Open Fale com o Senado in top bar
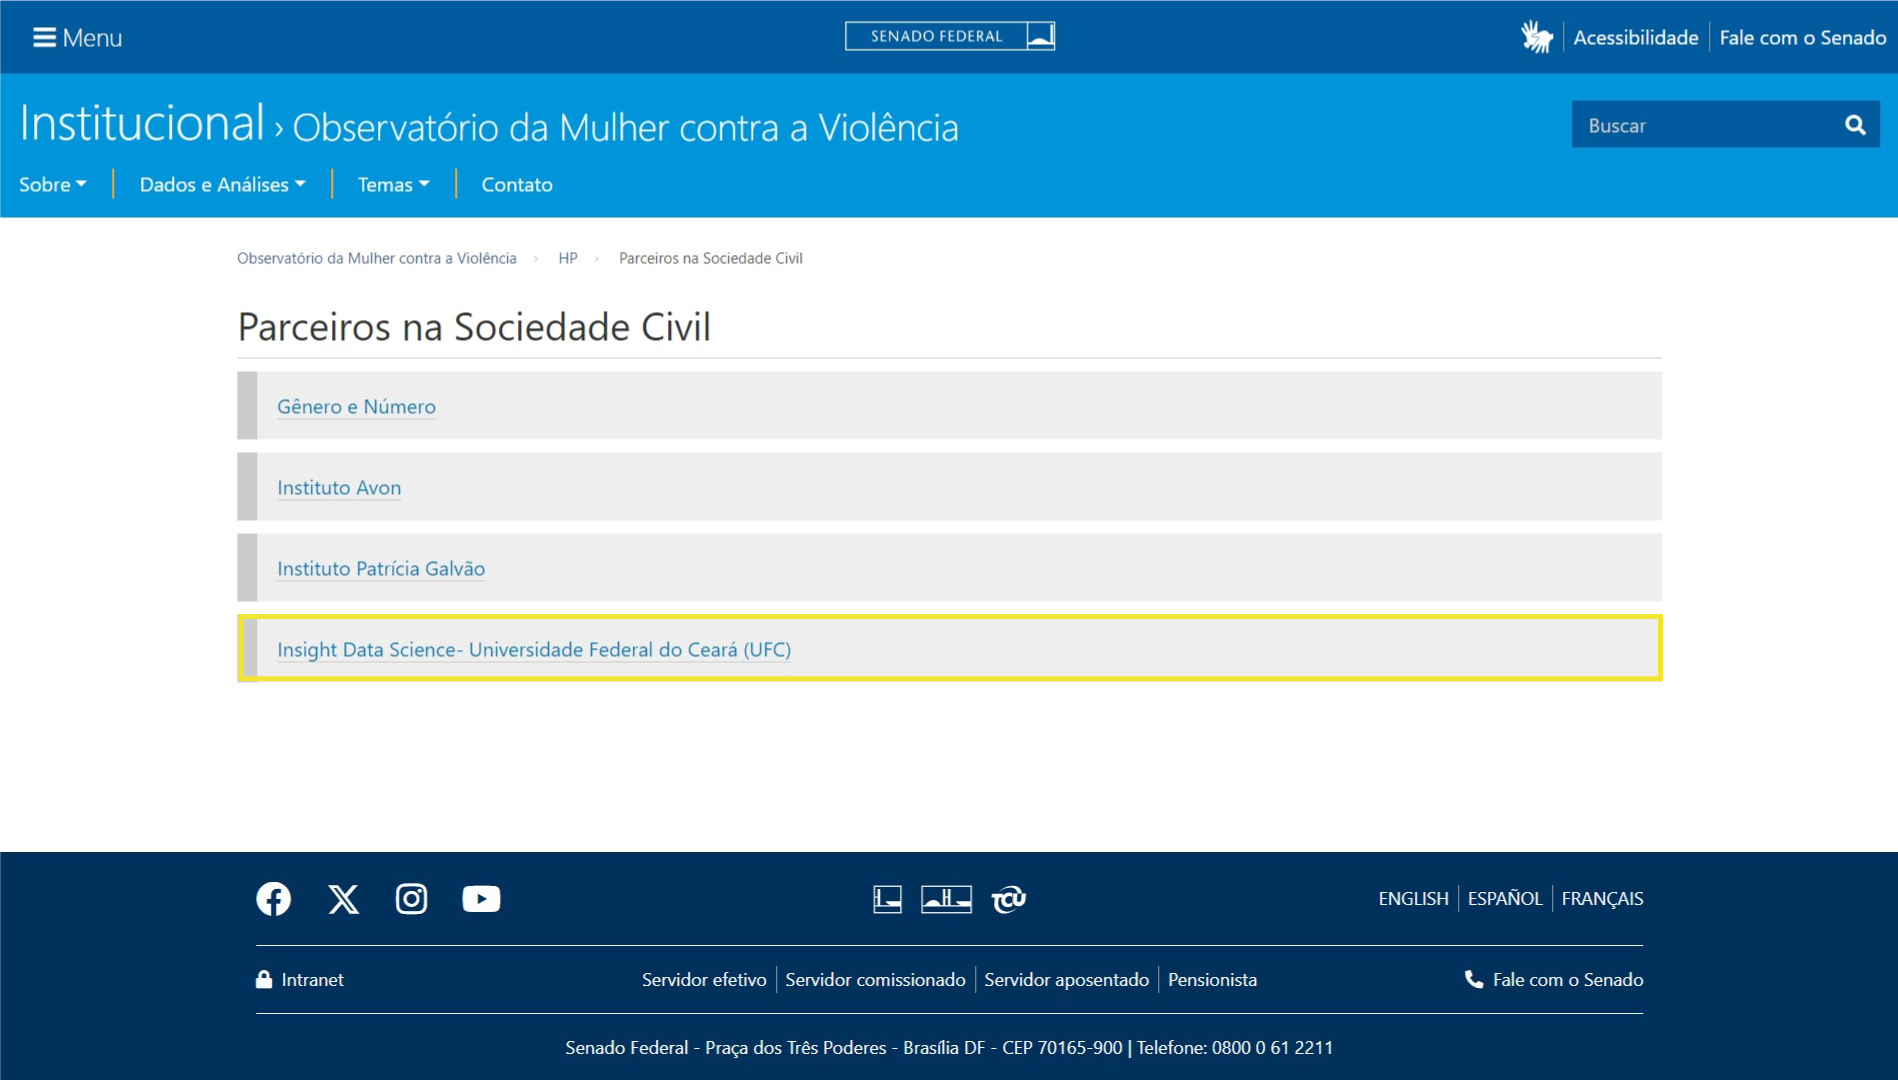The image size is (1898, 1080). (1802, 37)
